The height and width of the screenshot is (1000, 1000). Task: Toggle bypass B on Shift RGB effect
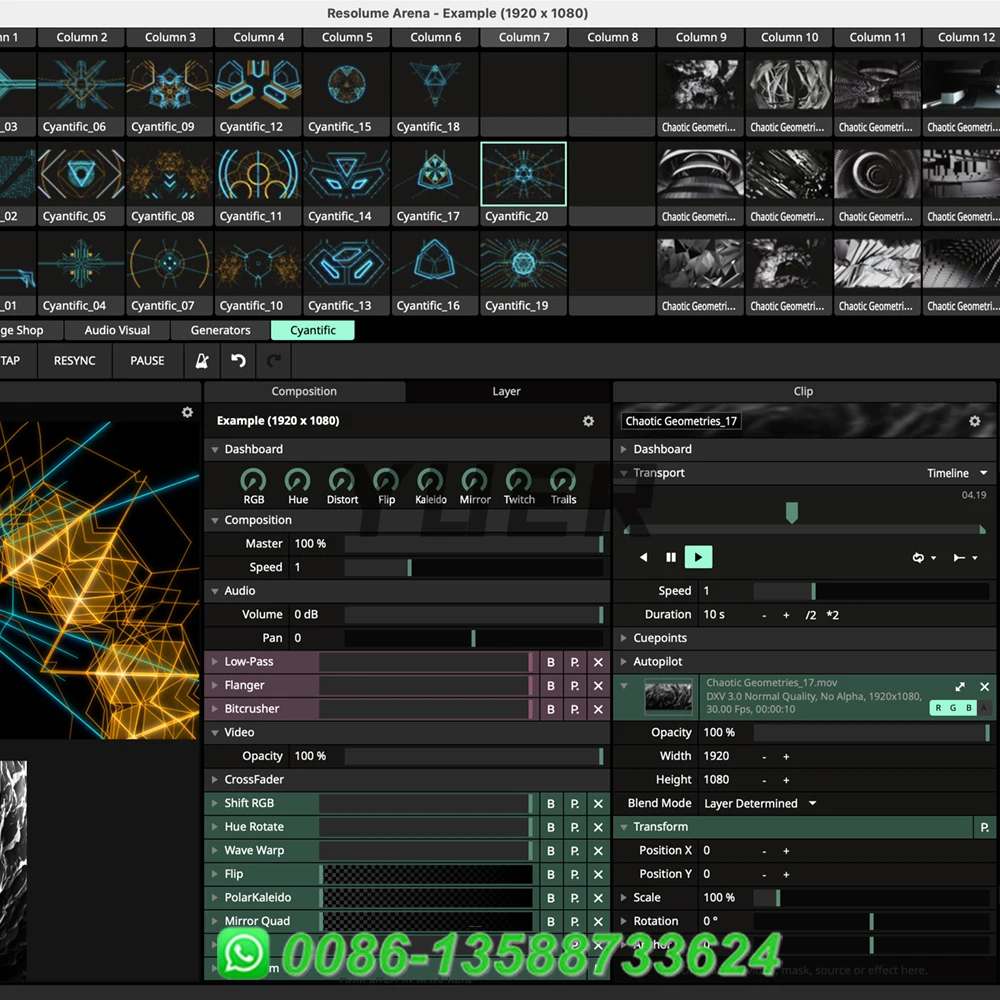pos(550,804)
